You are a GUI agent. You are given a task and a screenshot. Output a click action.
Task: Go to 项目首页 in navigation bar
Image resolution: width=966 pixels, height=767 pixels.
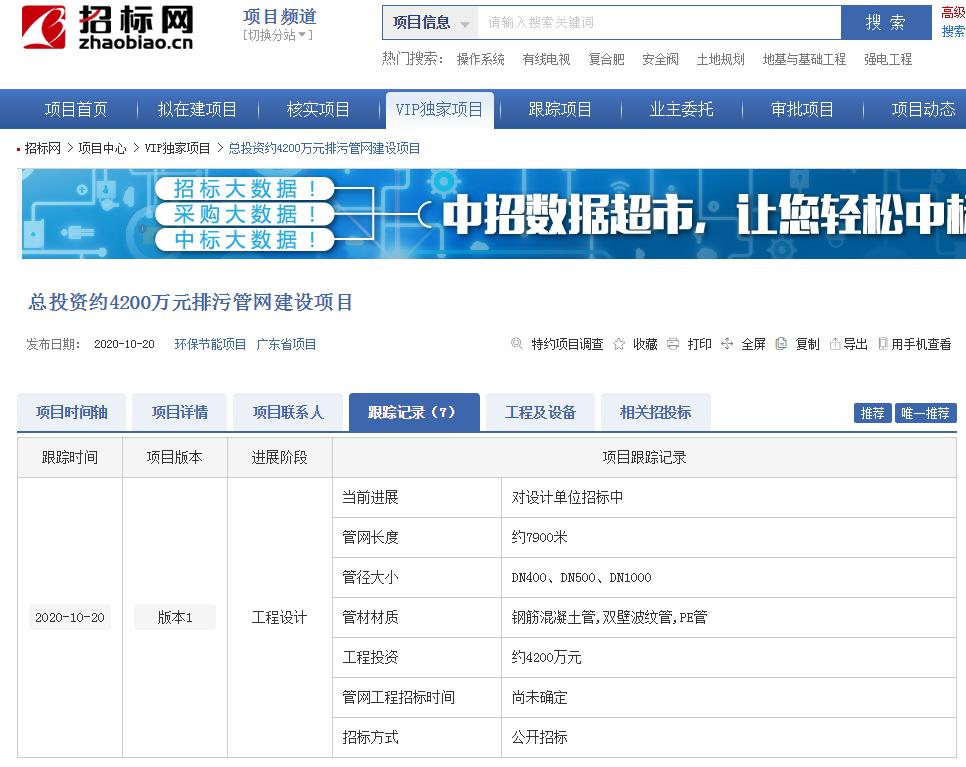click(76, 110)
